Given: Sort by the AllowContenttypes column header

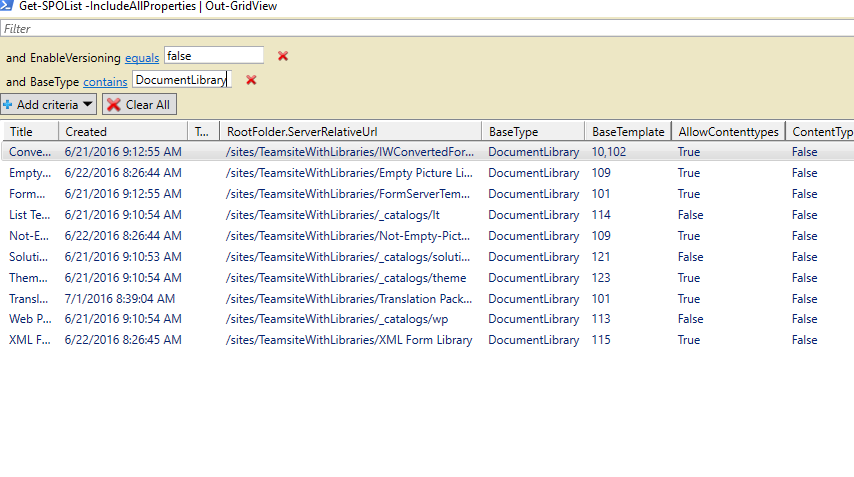Looking at the screenshot, I should click(x=728, y=131).
